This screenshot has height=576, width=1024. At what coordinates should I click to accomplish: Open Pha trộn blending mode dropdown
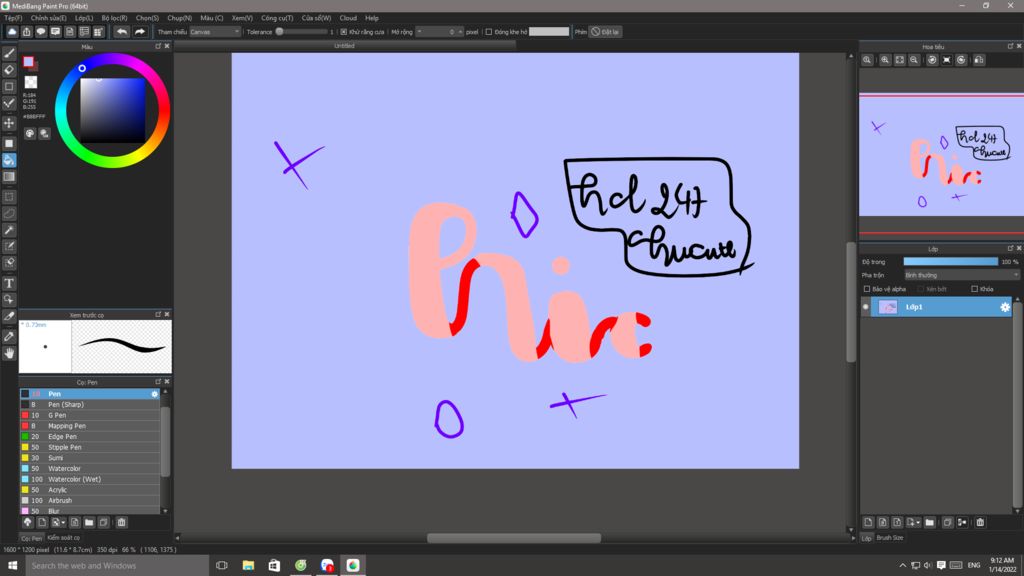tap(961, 275)
